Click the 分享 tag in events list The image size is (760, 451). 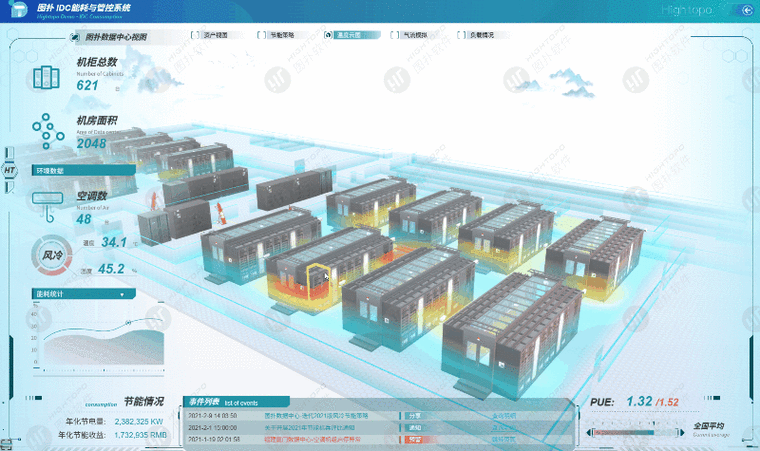click(x=415, y=416)
